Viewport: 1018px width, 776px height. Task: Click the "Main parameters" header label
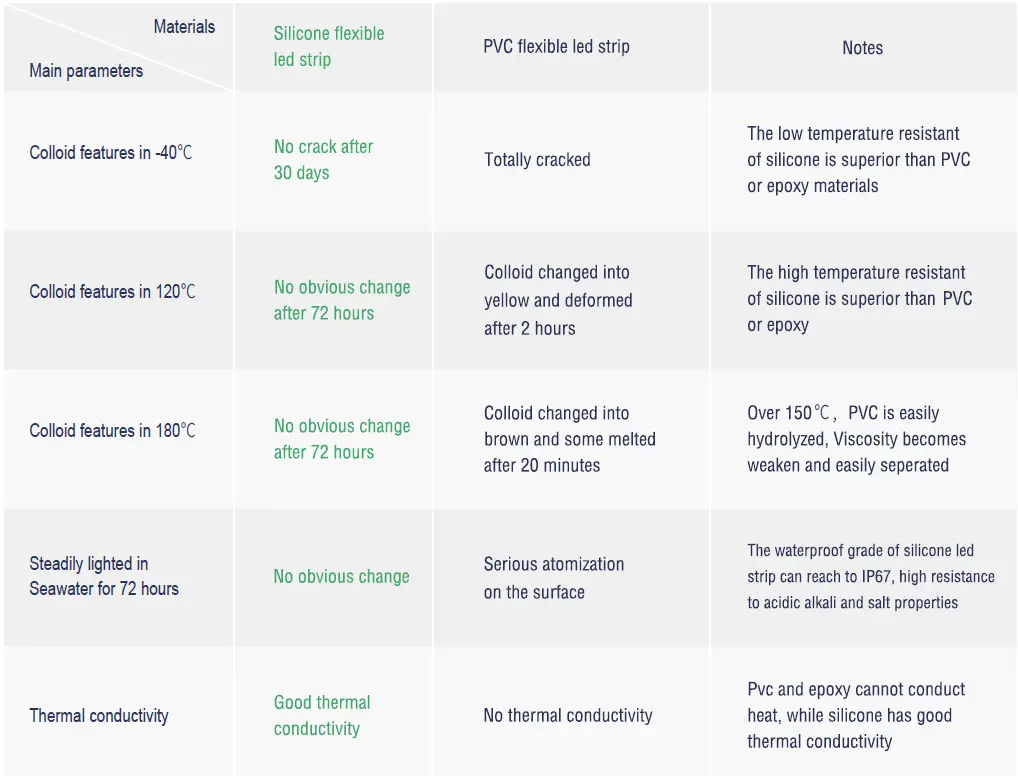pos(86,71)
